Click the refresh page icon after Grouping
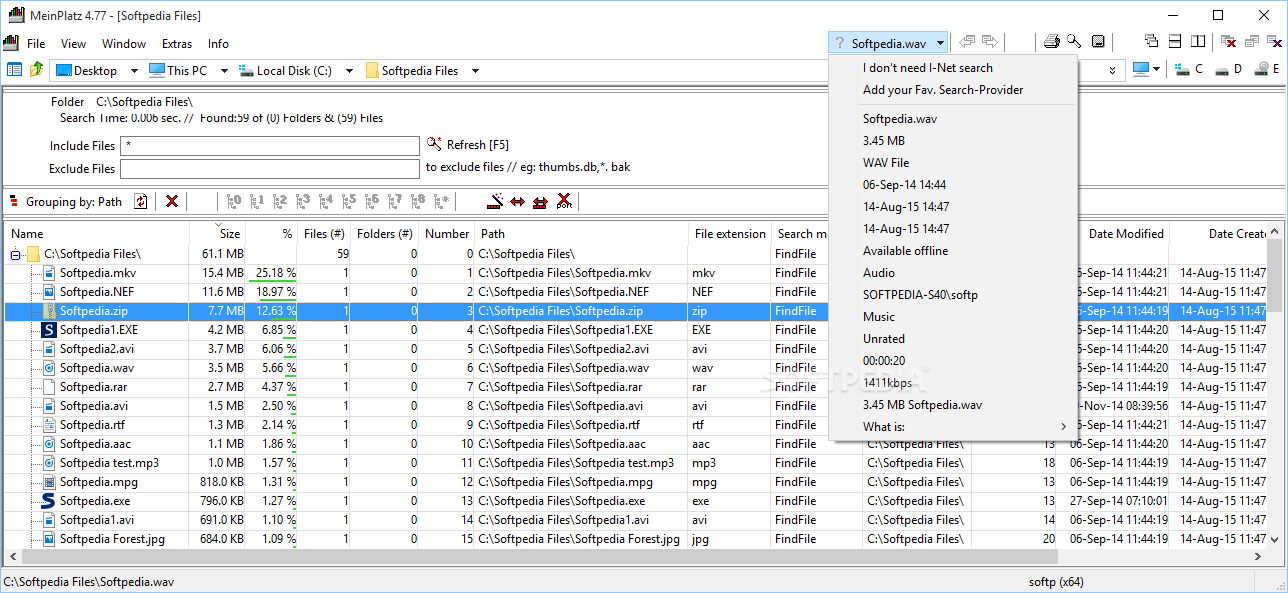 pyautogui.click(x=141, y=201)
